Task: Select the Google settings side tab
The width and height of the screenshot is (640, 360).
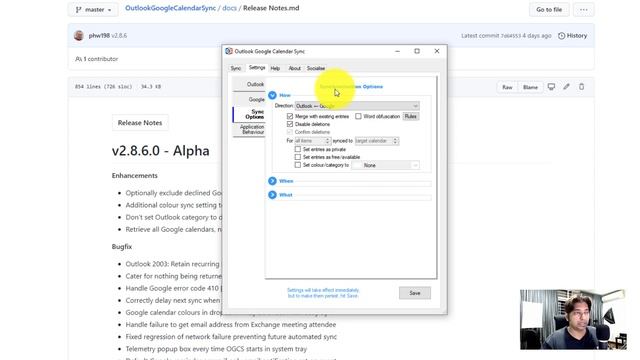Action: point(249,99)
